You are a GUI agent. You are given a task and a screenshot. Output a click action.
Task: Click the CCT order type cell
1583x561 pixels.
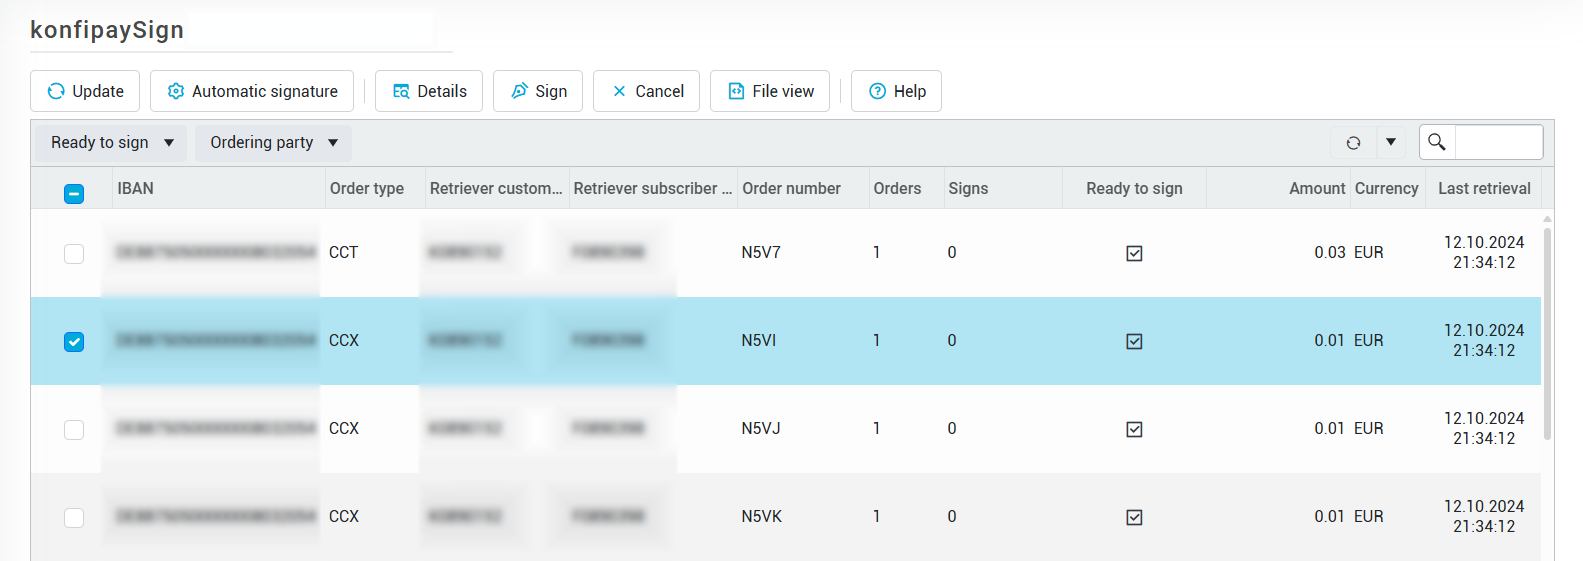[x=343, y=253]
